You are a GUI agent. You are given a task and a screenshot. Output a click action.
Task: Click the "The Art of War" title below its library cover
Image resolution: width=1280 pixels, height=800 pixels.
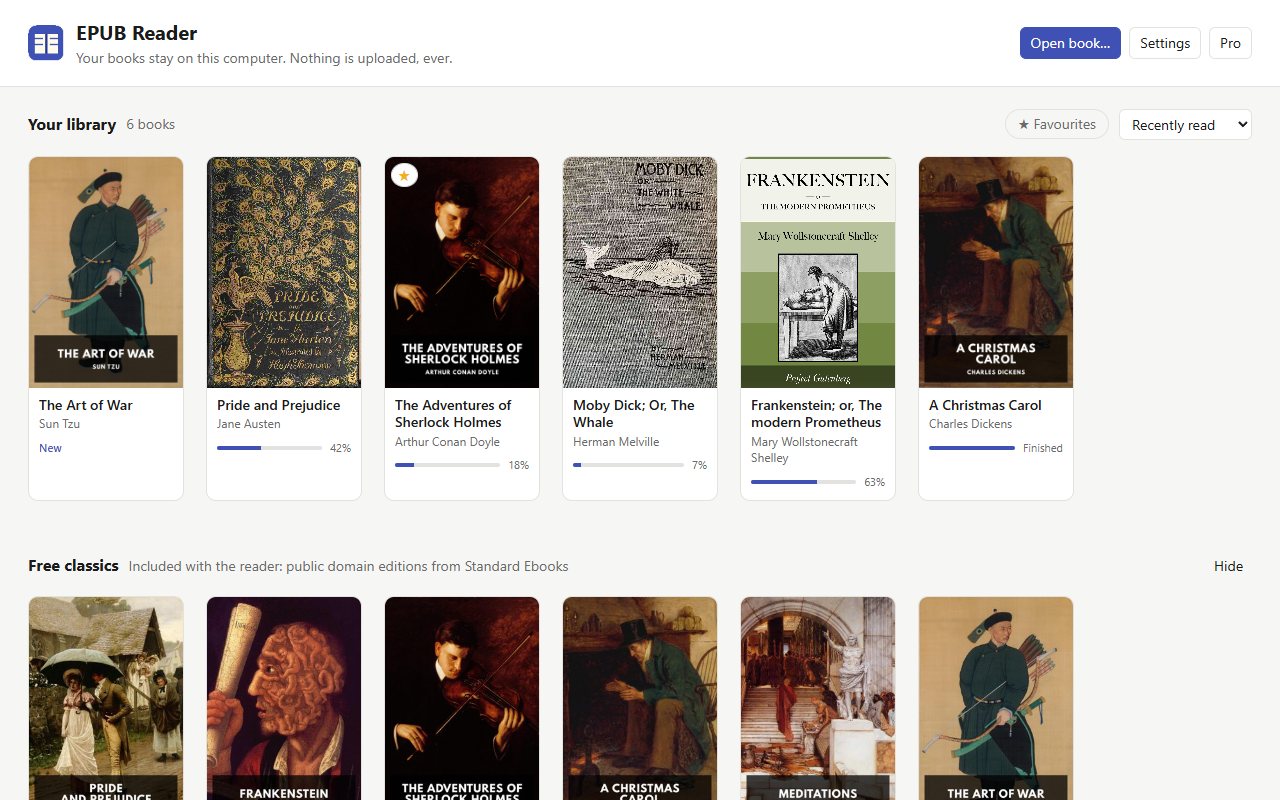coord(85,405)
